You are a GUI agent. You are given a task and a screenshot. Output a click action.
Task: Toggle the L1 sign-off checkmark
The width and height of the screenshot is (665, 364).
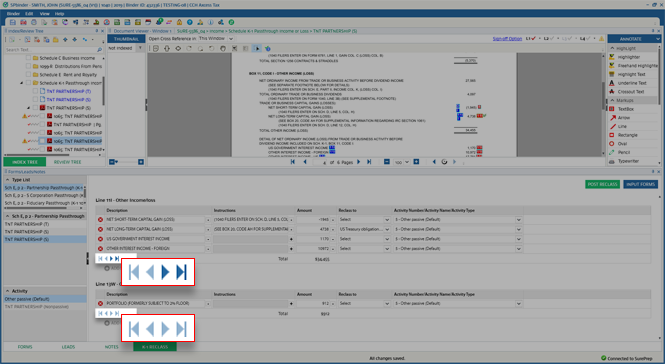click(x=533, y=39)
